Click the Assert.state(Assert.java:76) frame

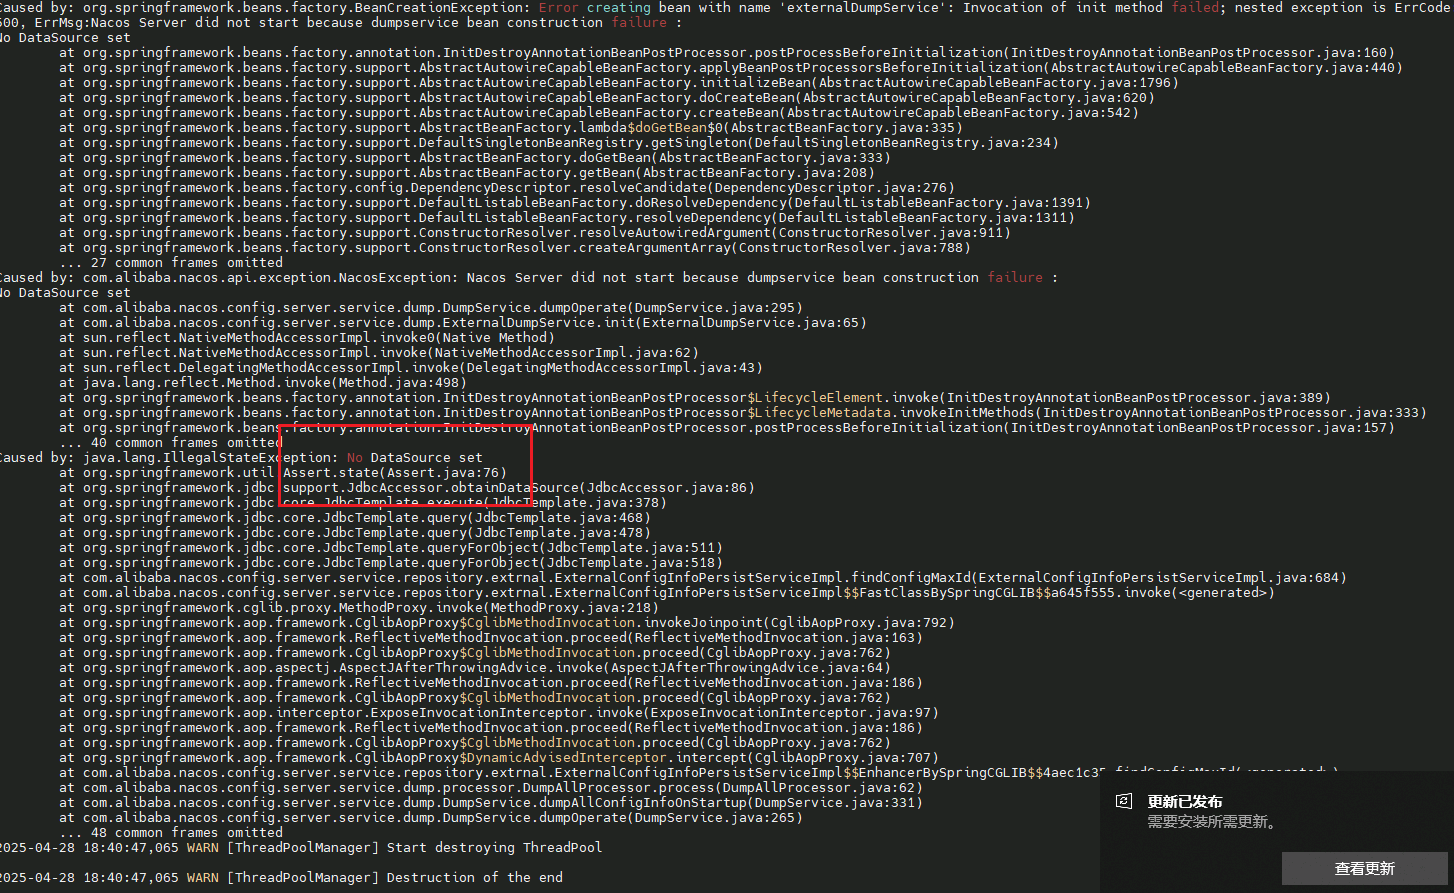(282, 472)
